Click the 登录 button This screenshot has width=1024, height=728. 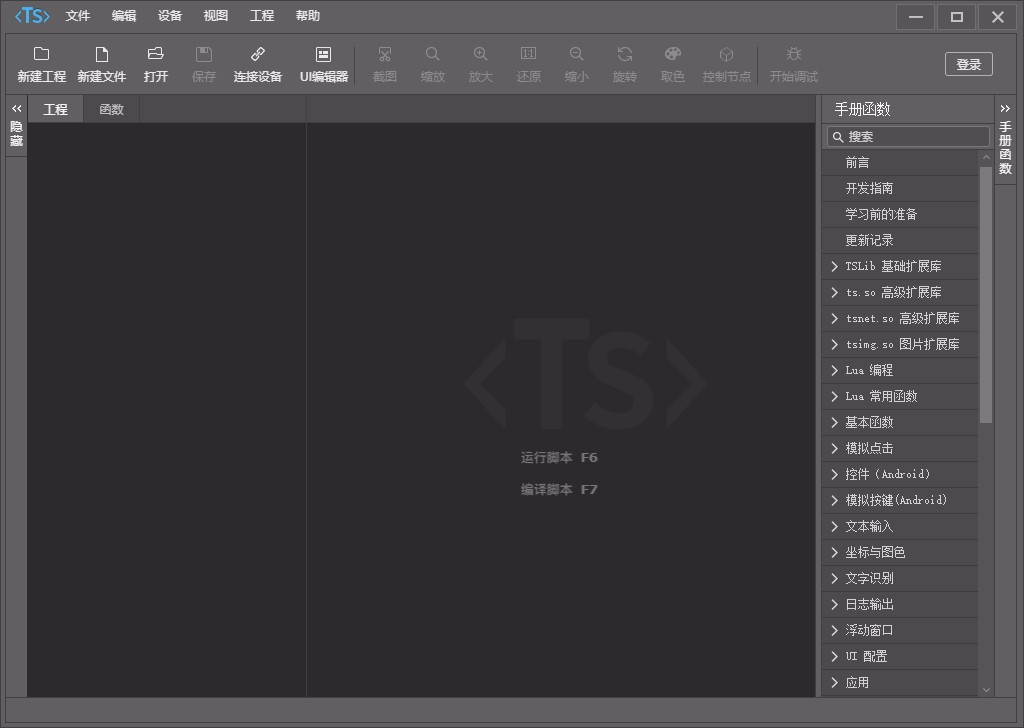click(966, 63)
